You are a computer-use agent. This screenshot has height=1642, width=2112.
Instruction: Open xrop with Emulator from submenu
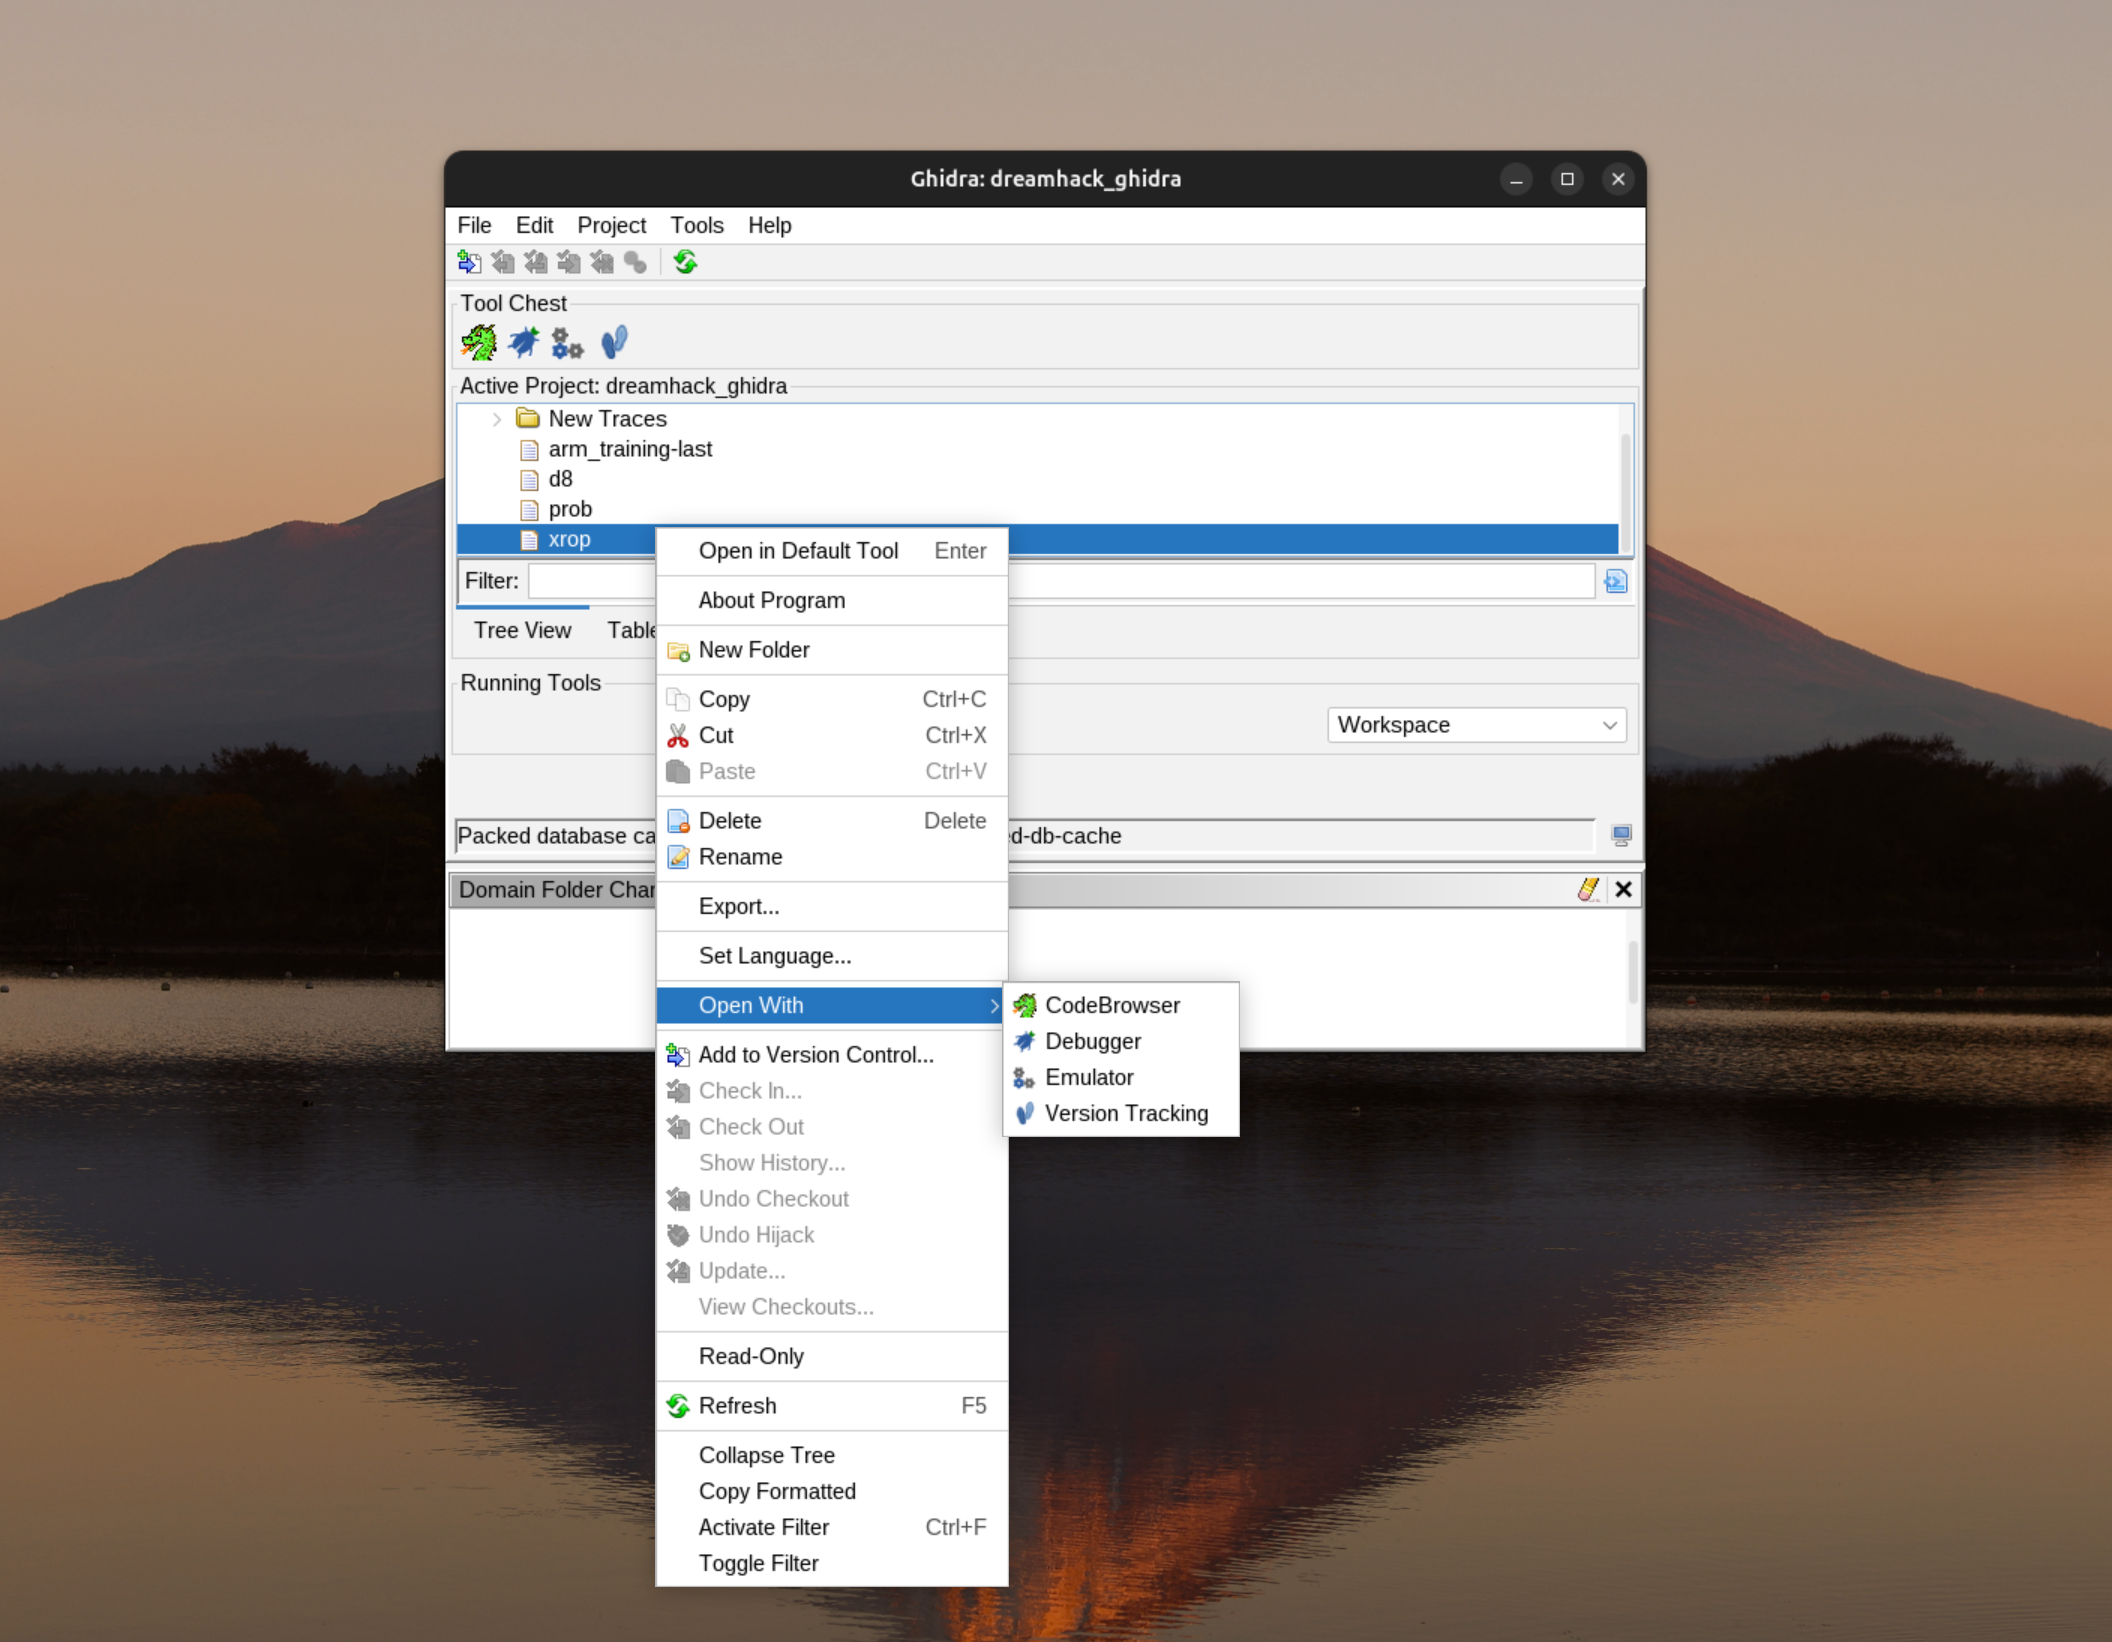[1121, 1077]
